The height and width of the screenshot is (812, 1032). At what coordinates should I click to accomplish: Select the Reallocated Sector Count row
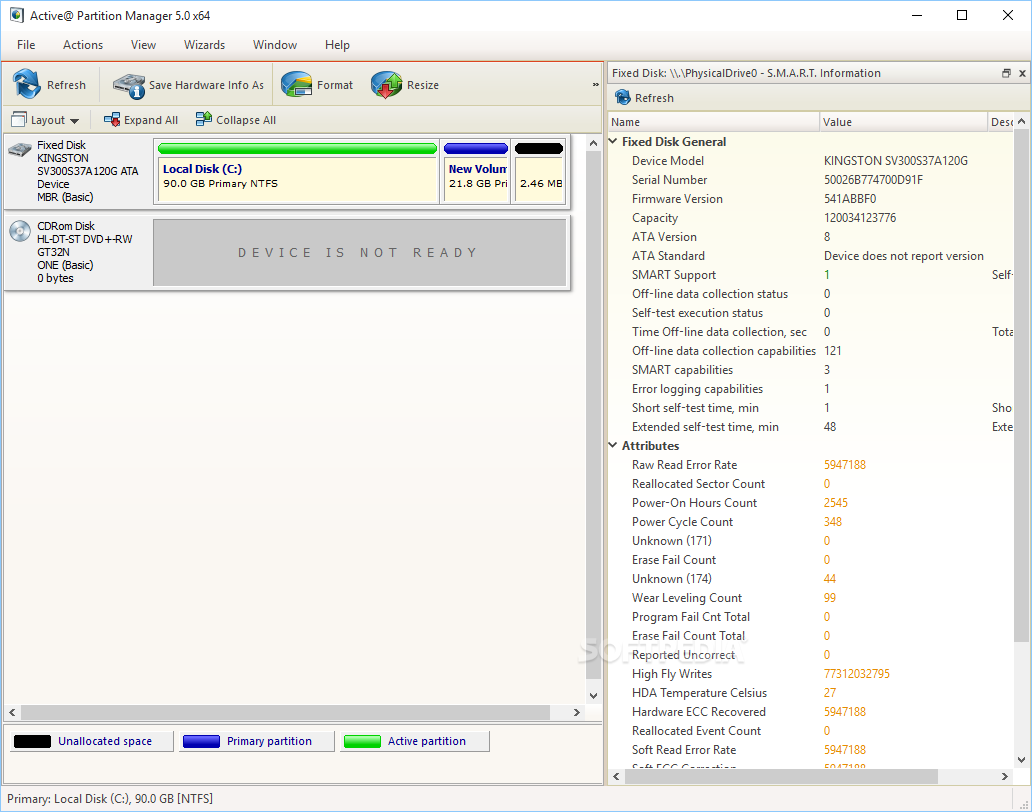[x=811, y=484]
